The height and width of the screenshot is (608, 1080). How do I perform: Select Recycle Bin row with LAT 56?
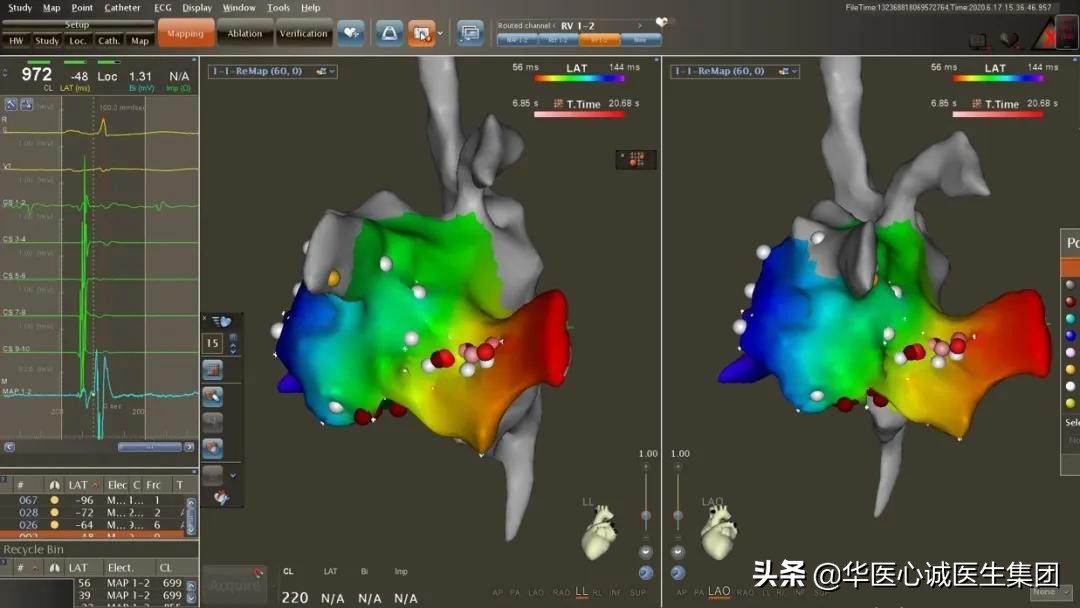pyautogui.click(x=128, y=583)
